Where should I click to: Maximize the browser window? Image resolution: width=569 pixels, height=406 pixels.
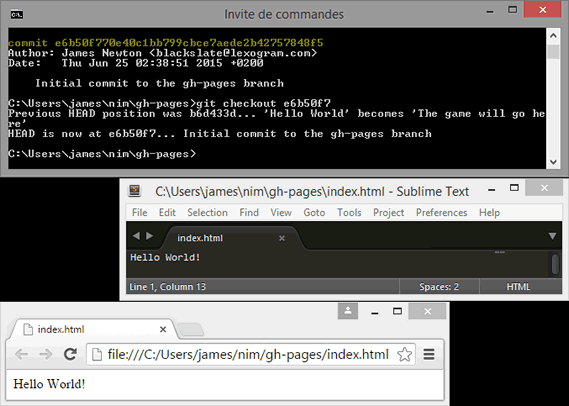(x=397, y=311)
